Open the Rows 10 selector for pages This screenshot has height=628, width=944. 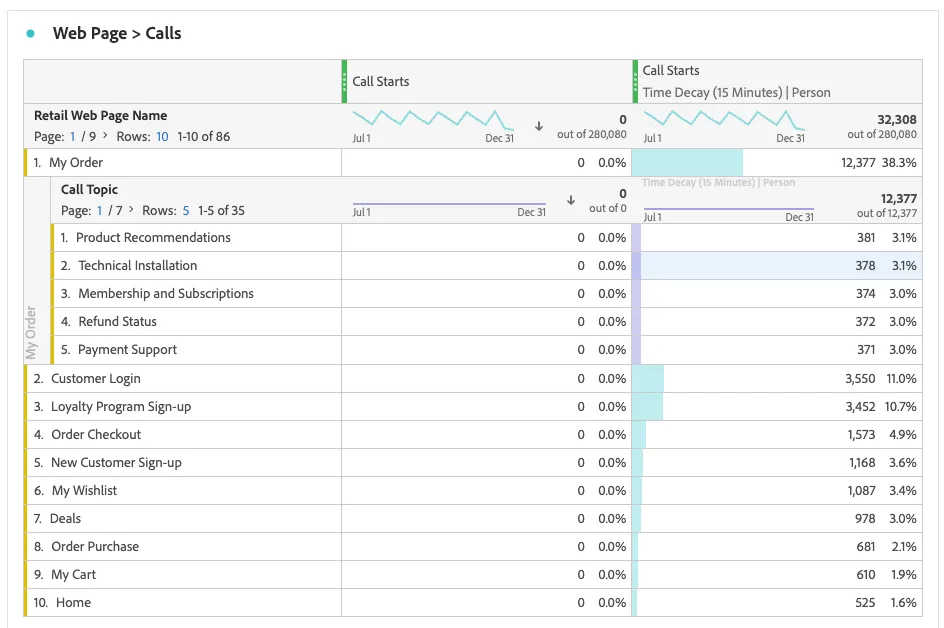[162, 137]
